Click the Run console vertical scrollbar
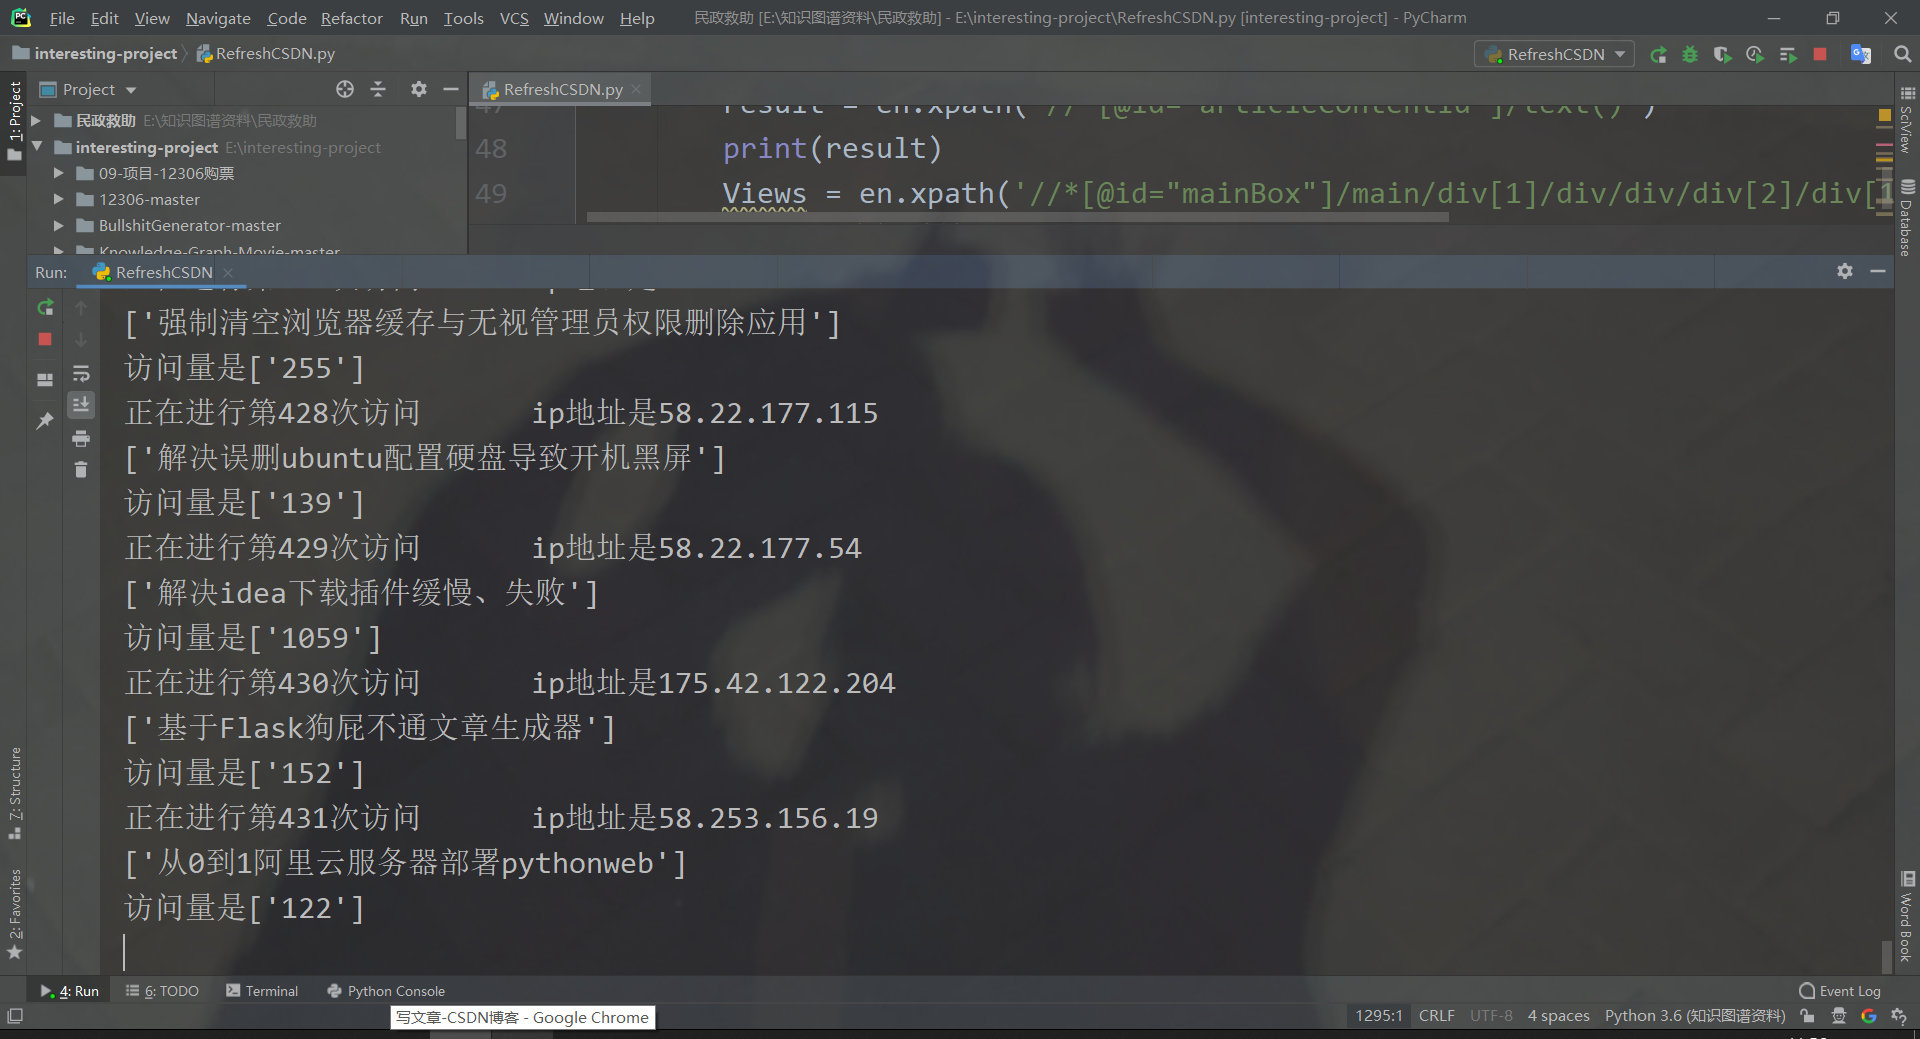 coord(1887,955)
